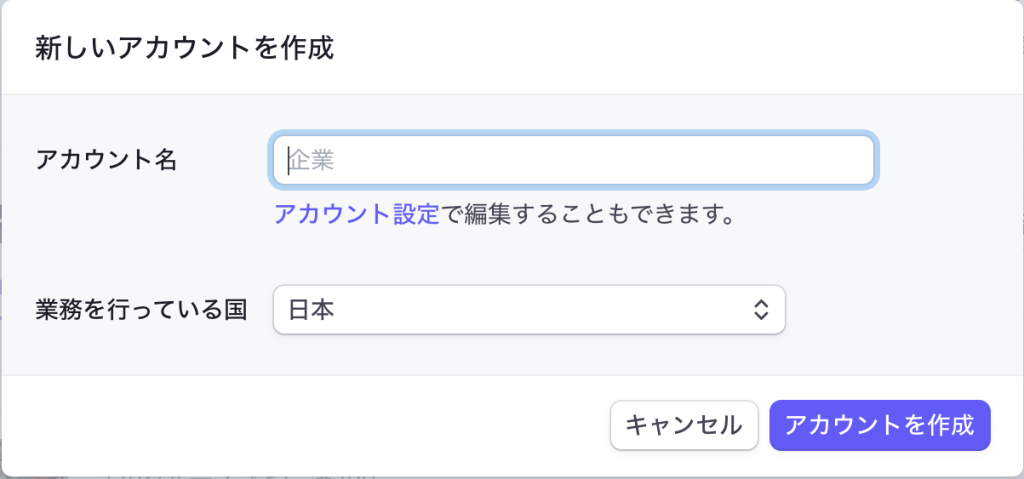1024x479 pixels.
Task: Click empty footer area left of キャンセル
Action: coord(300,425)
